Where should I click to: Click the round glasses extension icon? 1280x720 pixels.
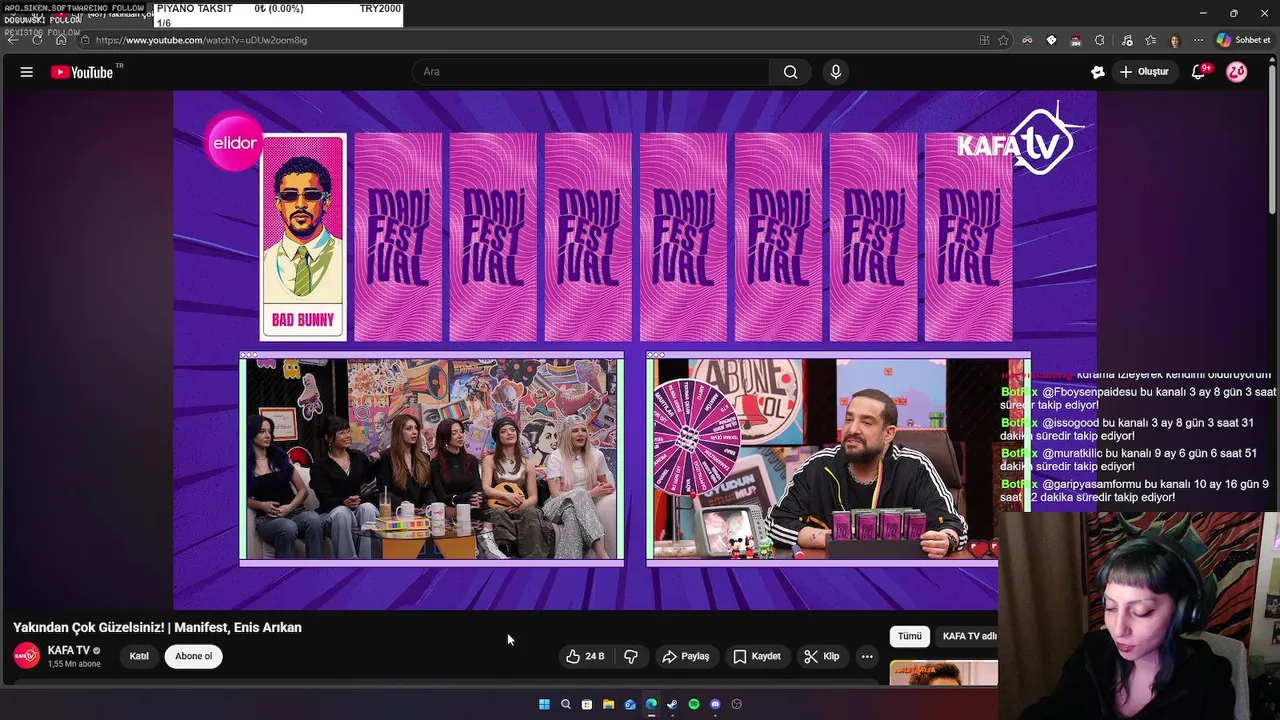click(x=1027, y=40)
